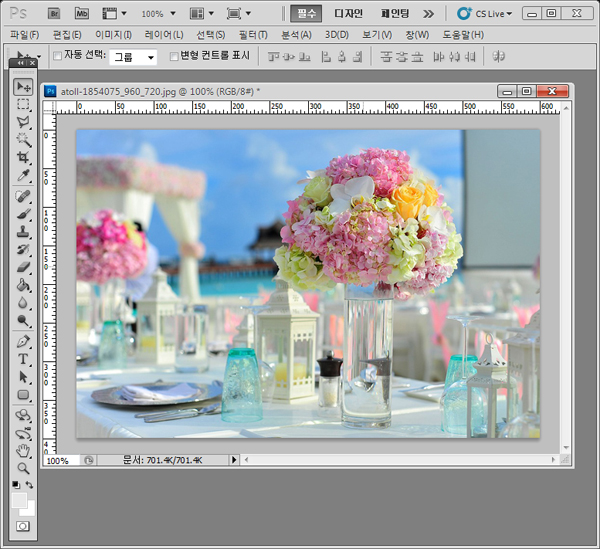Open the 그룹 auto-select dropdown
The height and width of the screenshot is (549, 600).
[133, 57]
